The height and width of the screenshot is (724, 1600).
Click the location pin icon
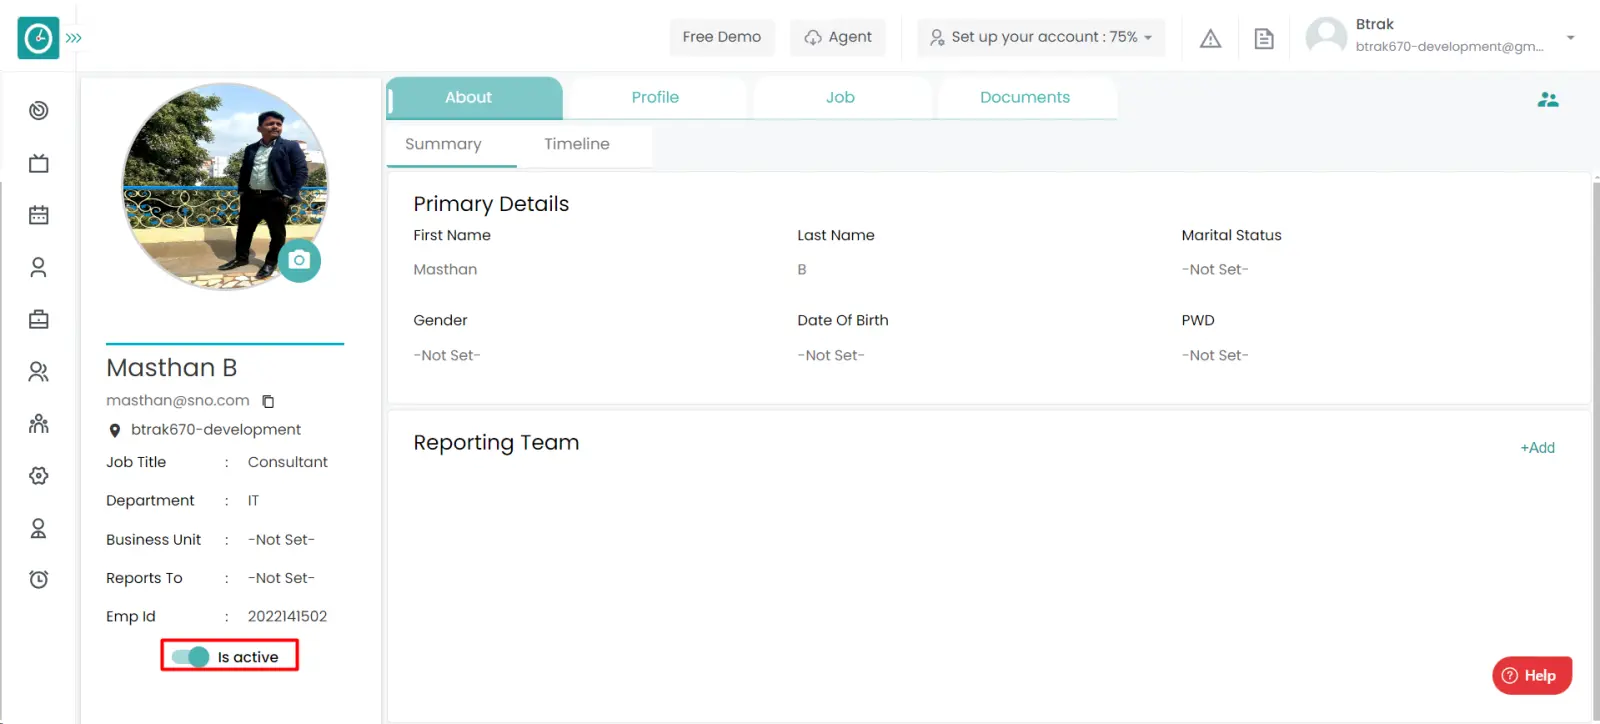(x=114, y=430)
